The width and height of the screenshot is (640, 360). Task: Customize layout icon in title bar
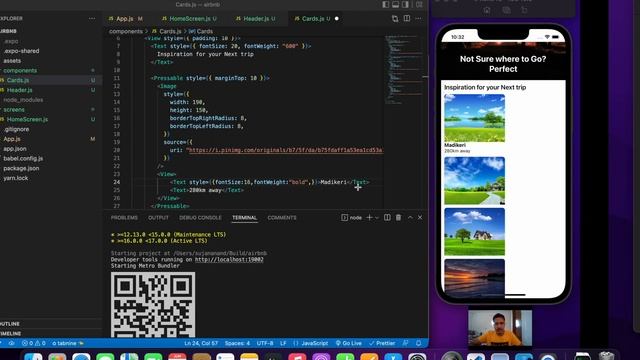tap(419, 4)
